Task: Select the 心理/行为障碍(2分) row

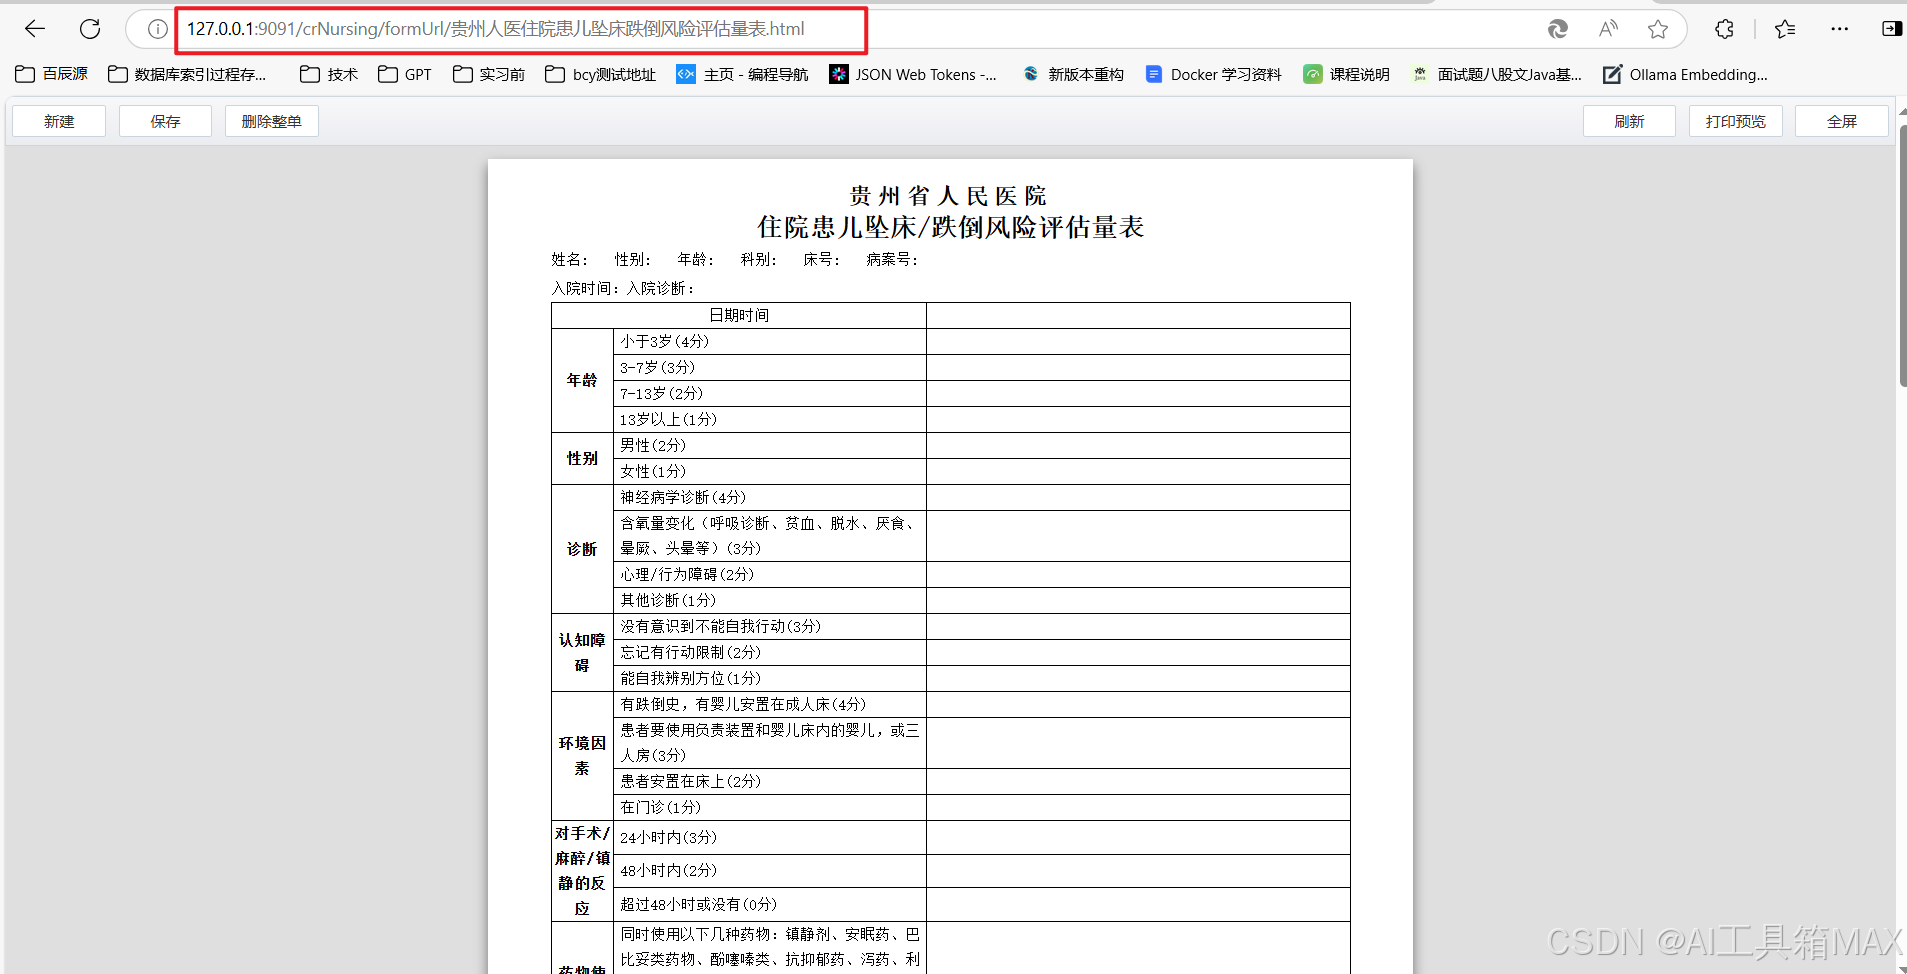Action: click(981, 574)
